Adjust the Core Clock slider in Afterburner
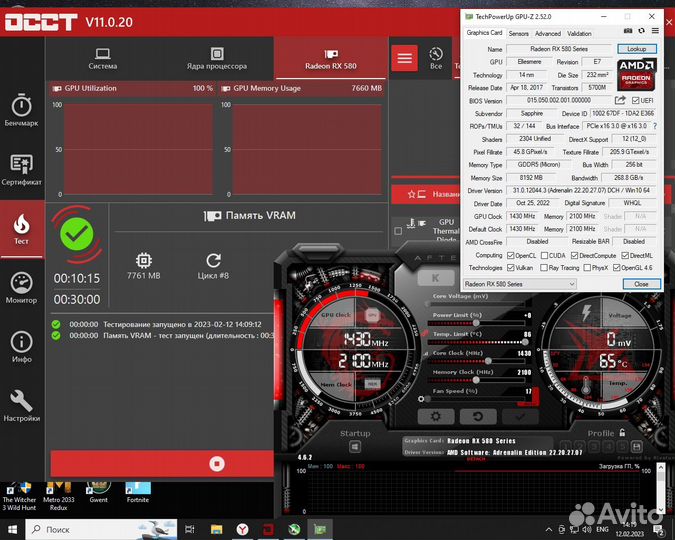 pyautogui.click(x=488, y=361)
